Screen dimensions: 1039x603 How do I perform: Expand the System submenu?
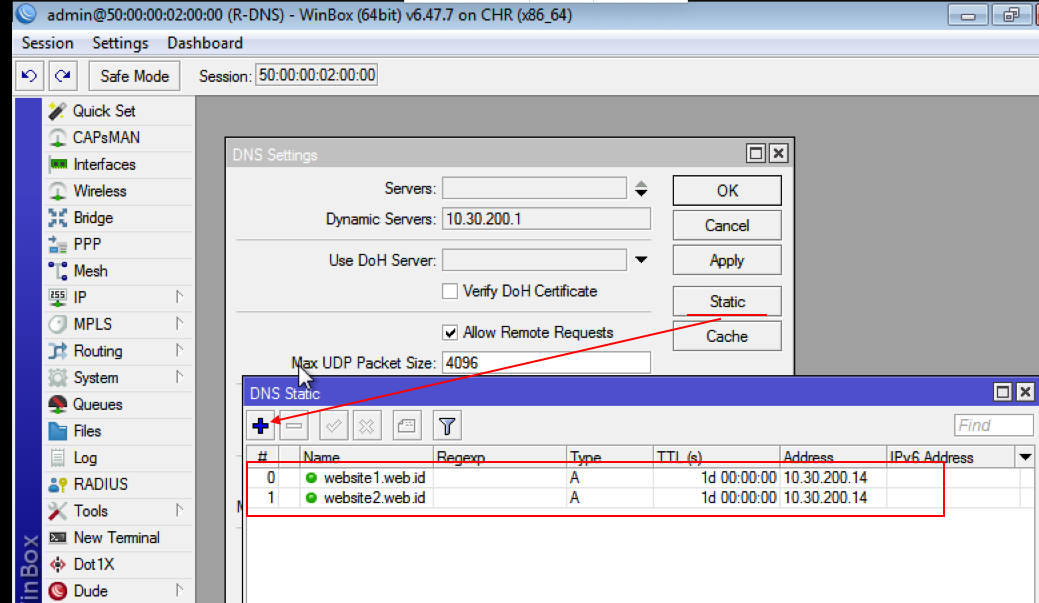point(179,377)
